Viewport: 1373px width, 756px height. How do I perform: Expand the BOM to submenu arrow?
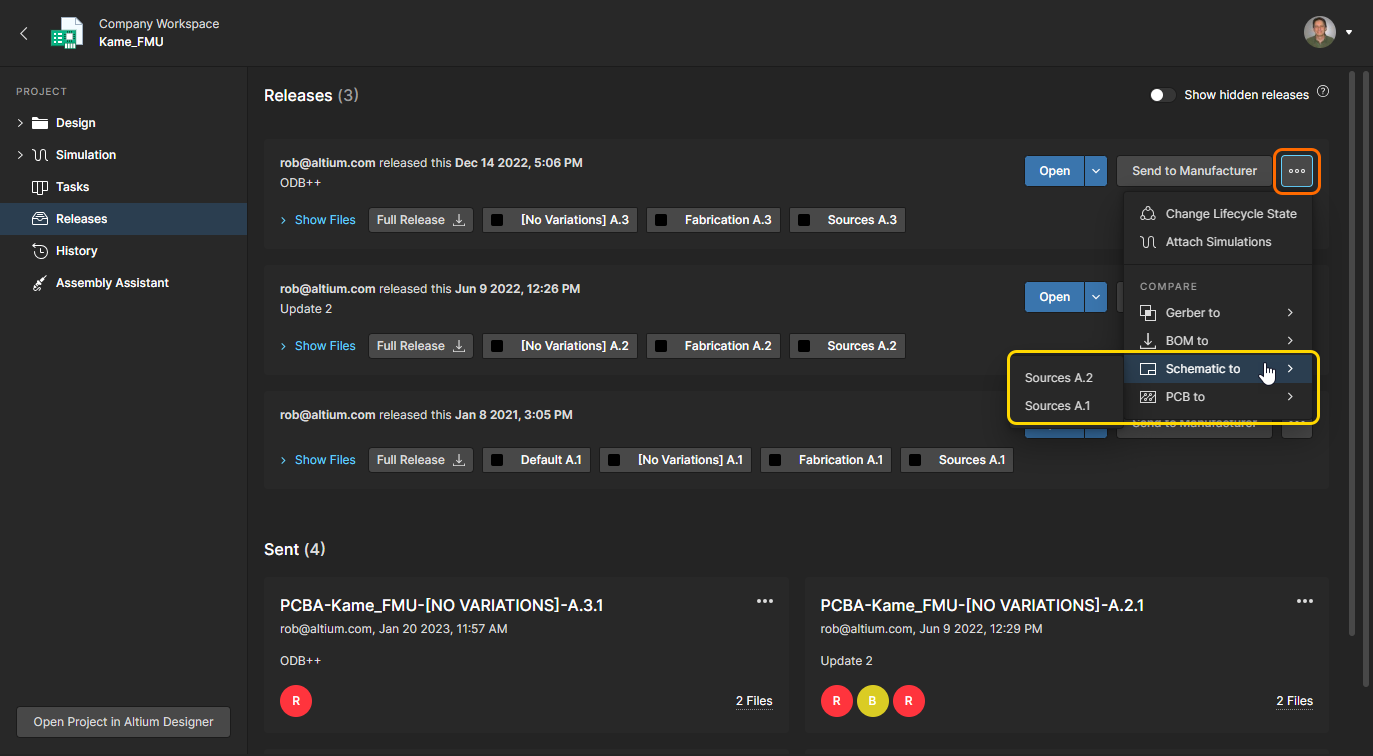tap(1291, 341)
